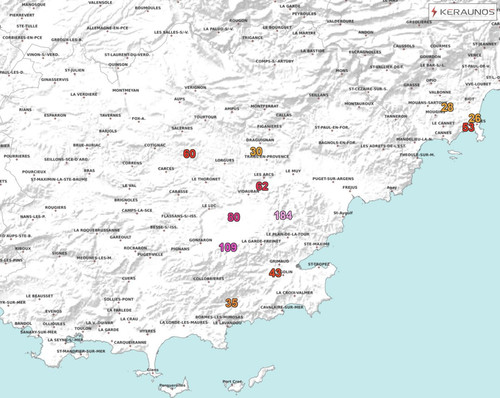This screenshot has width=500, height=398.
Task: Click the MONTMEYAN label
Action: [x=126, y=91]
